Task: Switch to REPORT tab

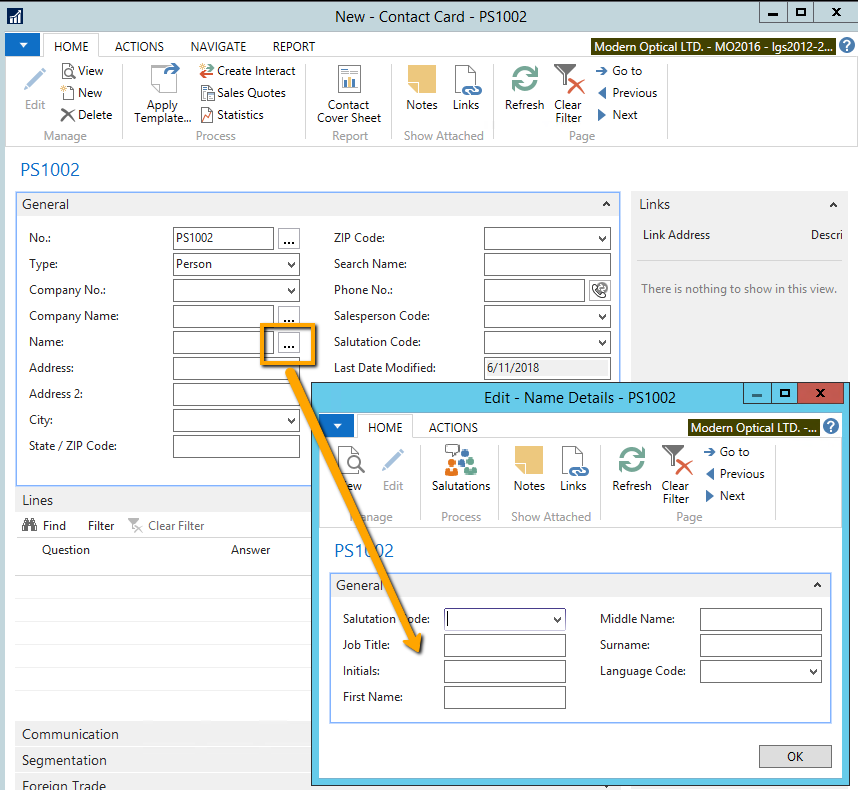Action: [294, 47]
